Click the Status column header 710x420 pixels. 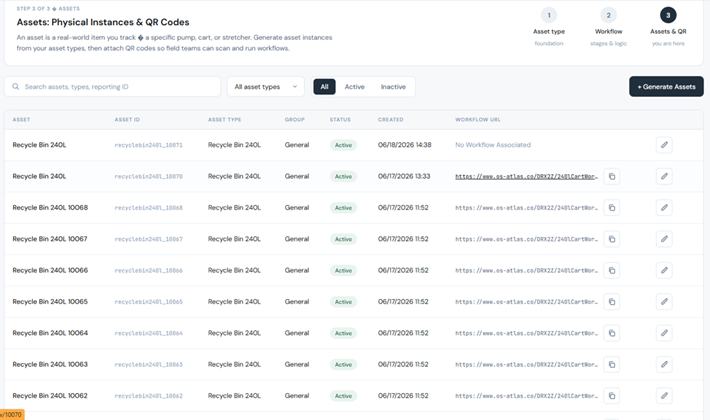click(x=340, y=119)
